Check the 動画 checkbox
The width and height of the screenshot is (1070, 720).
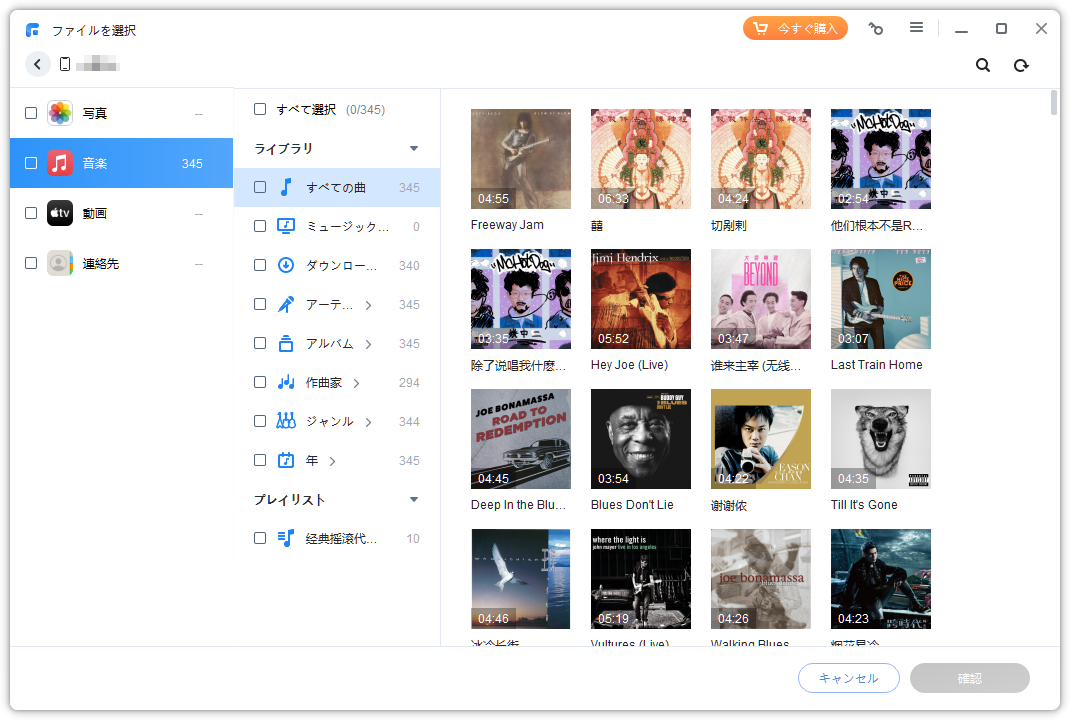[x=31, y=213]
